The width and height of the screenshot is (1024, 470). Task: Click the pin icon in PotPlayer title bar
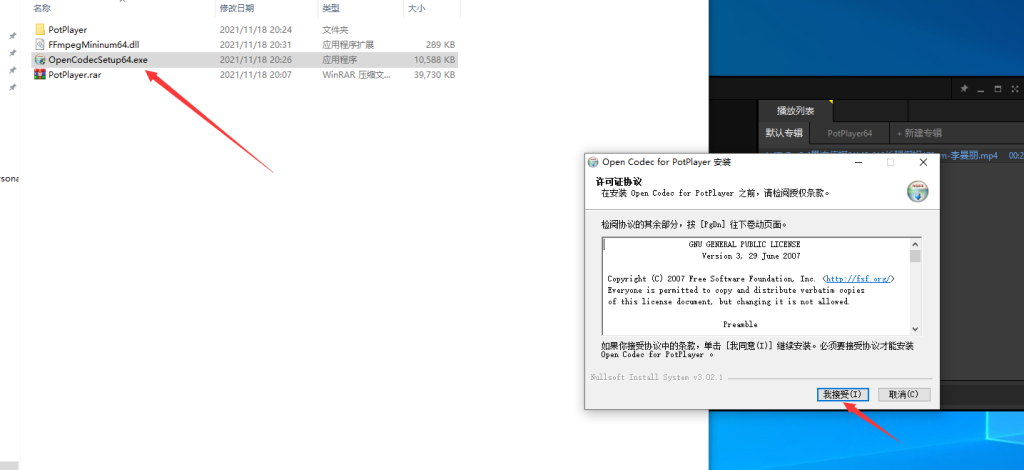pyautogui.click(x=964, y=89)
